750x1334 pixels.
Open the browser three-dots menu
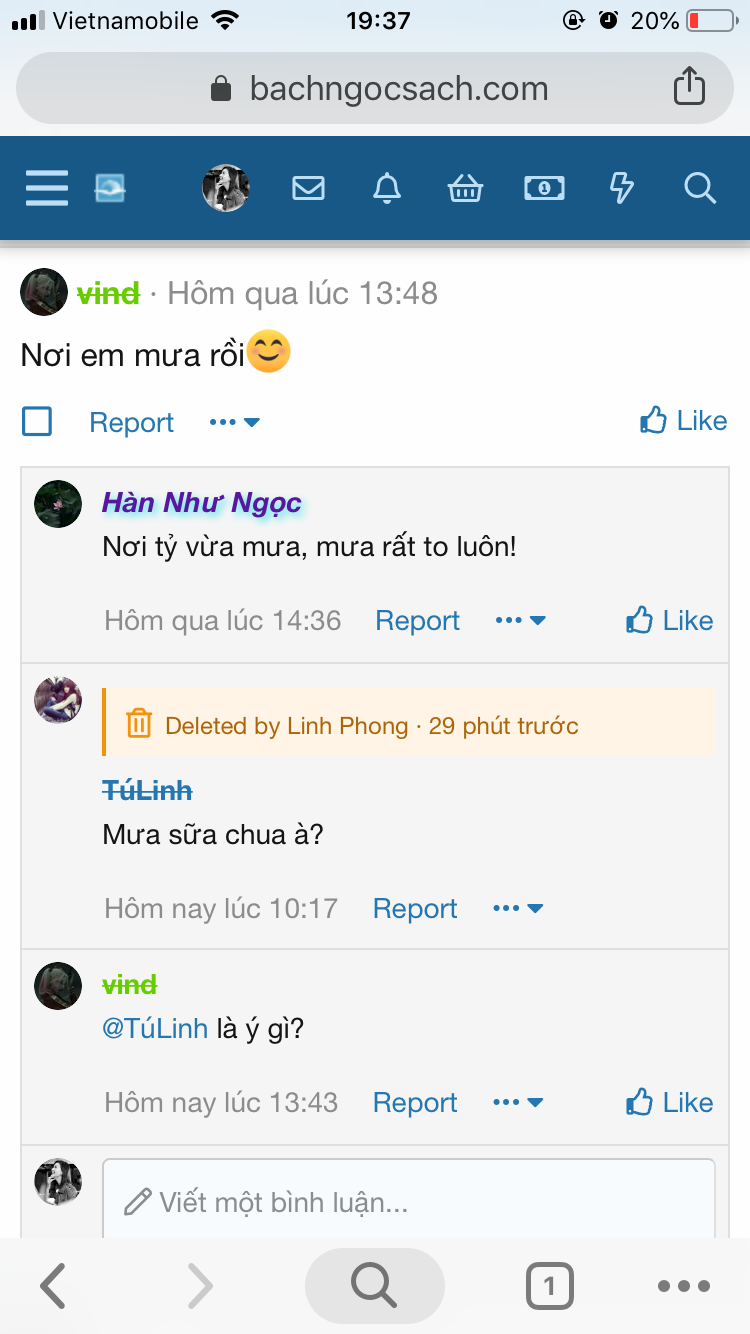684,1286
